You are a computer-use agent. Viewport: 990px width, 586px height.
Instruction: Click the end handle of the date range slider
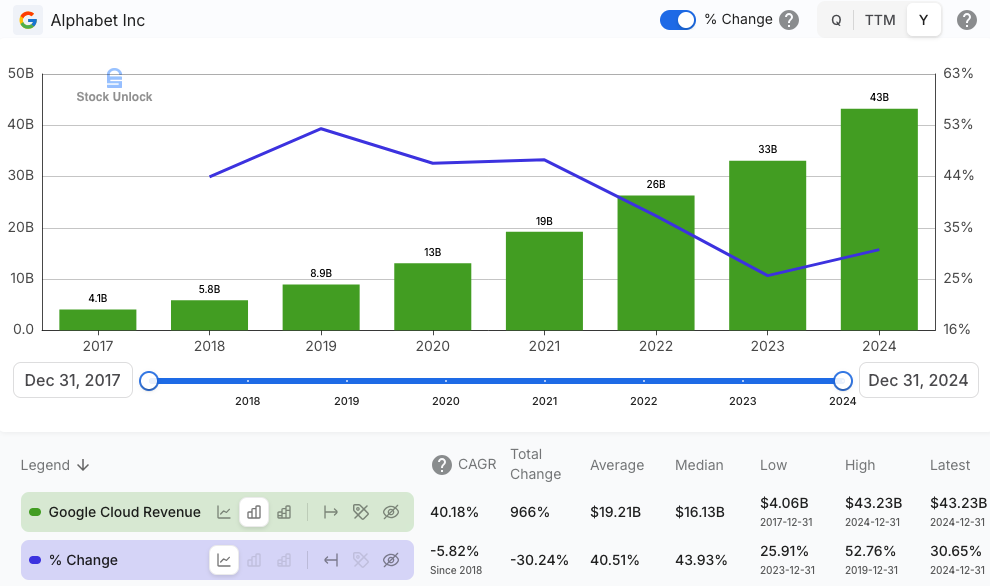coord(842,381)
